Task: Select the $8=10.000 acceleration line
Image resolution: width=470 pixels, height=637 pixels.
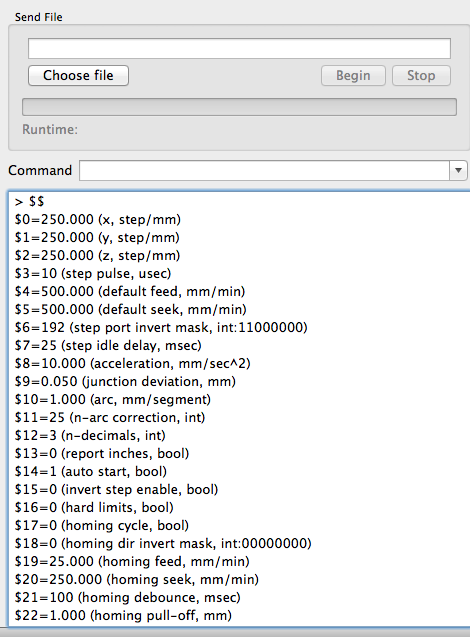Action: [132, 363]
